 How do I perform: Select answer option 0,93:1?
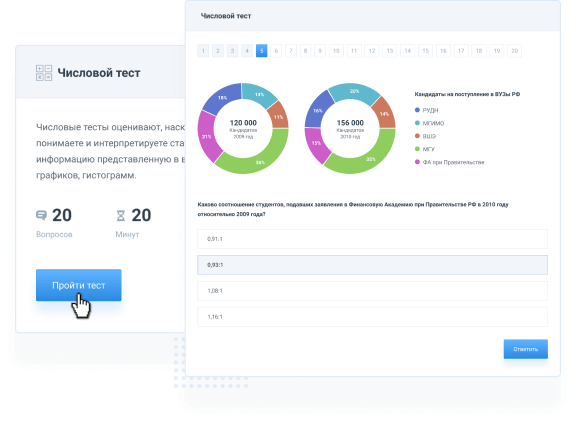tap(372, 265)
